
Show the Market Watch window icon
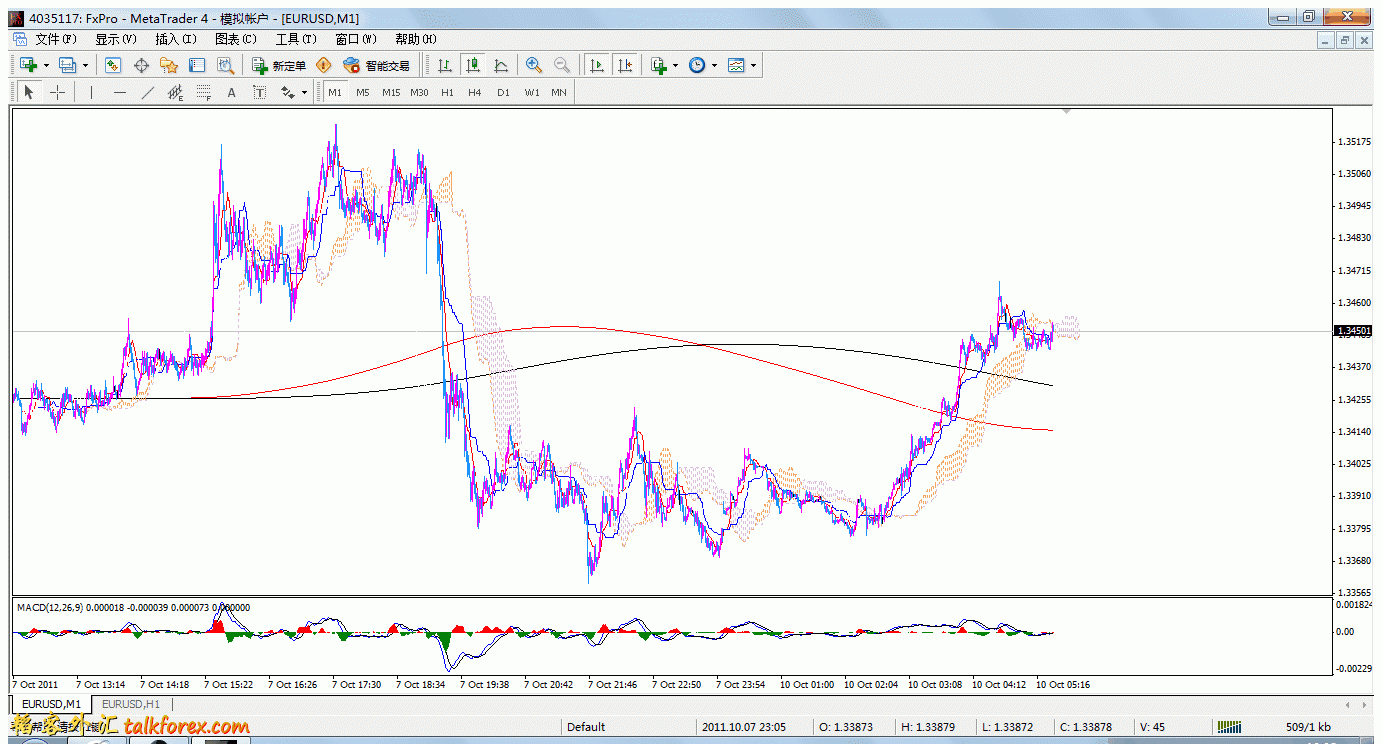coord(113,65)
